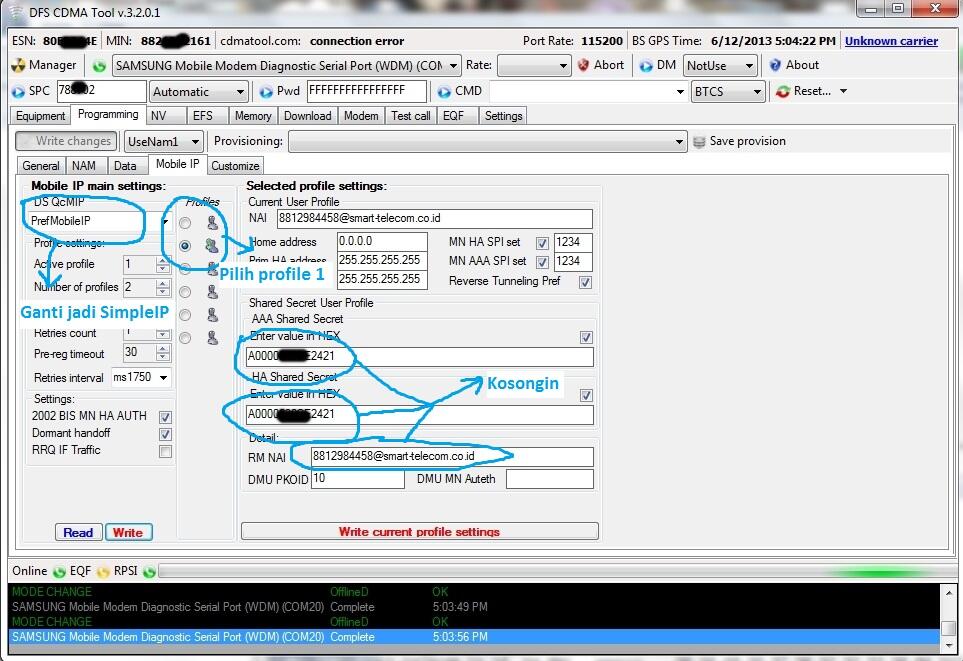Uncheck 2002 BIS MN HA AUTH
The height and width of the screenshot is (661, 963).
click(165, 417)
